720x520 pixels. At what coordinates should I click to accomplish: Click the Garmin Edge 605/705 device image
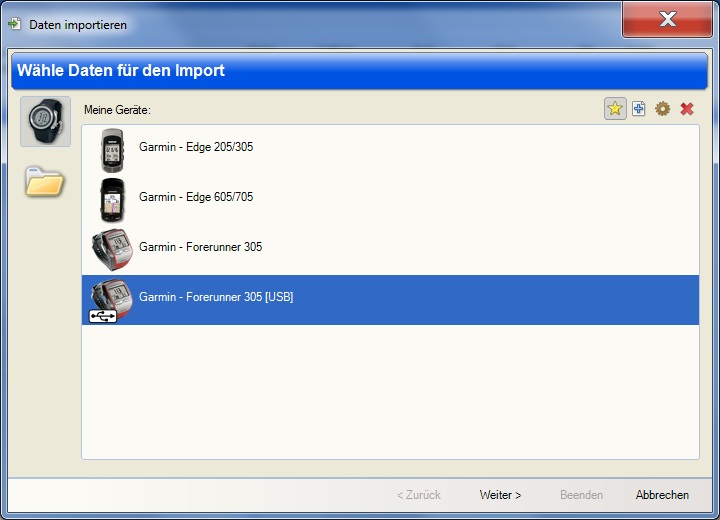click(x=112, y=199)
